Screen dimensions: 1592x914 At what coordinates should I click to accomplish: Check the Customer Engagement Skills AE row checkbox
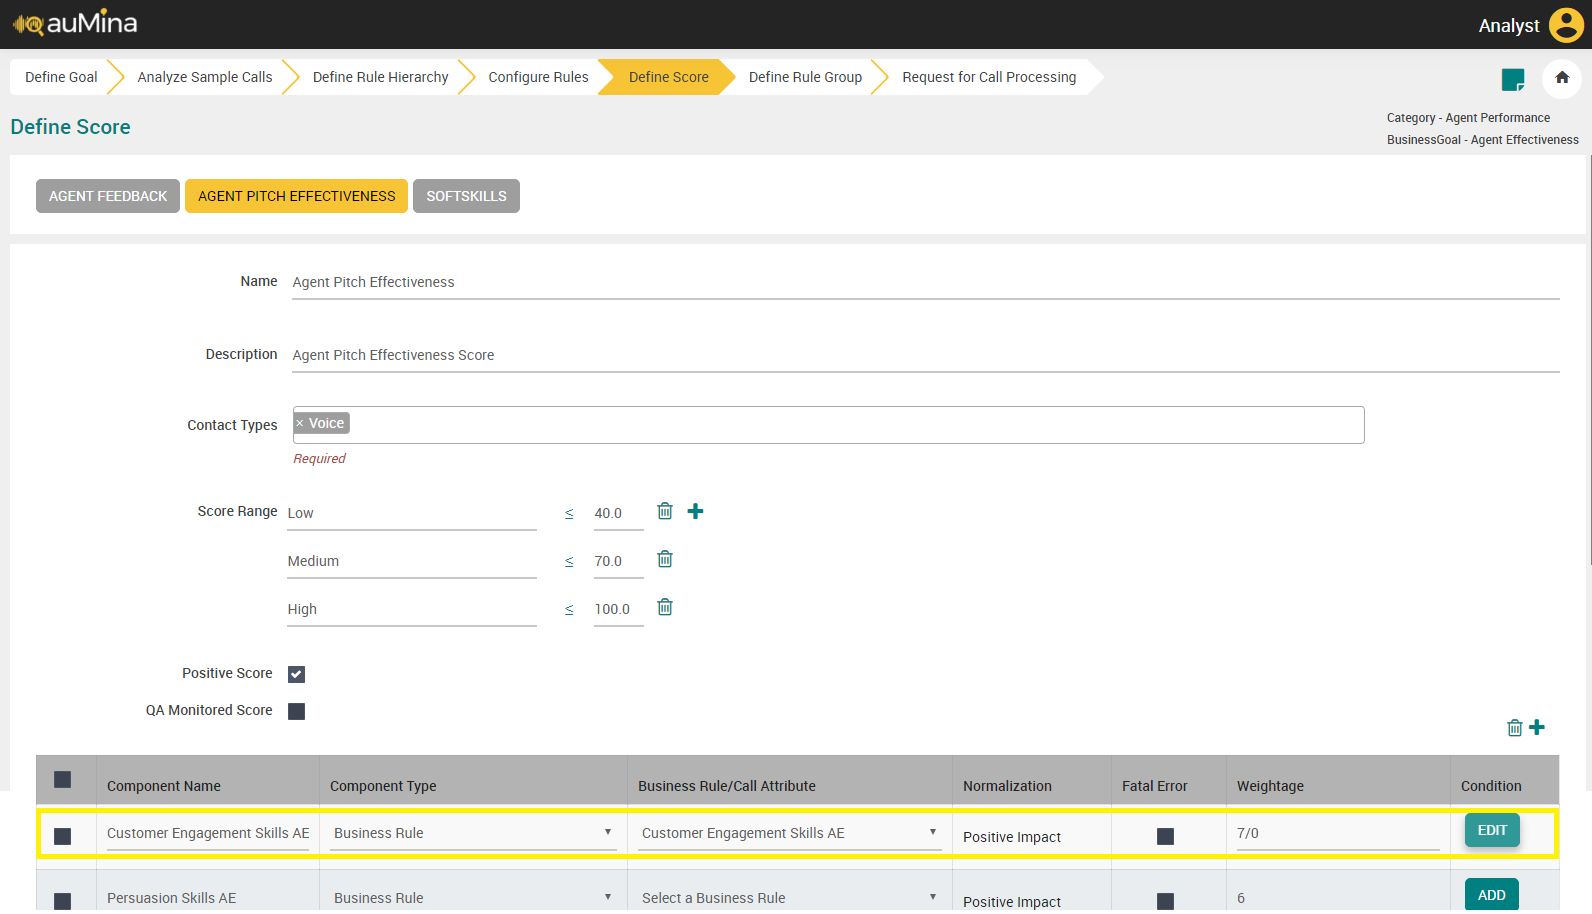(63, 836)
